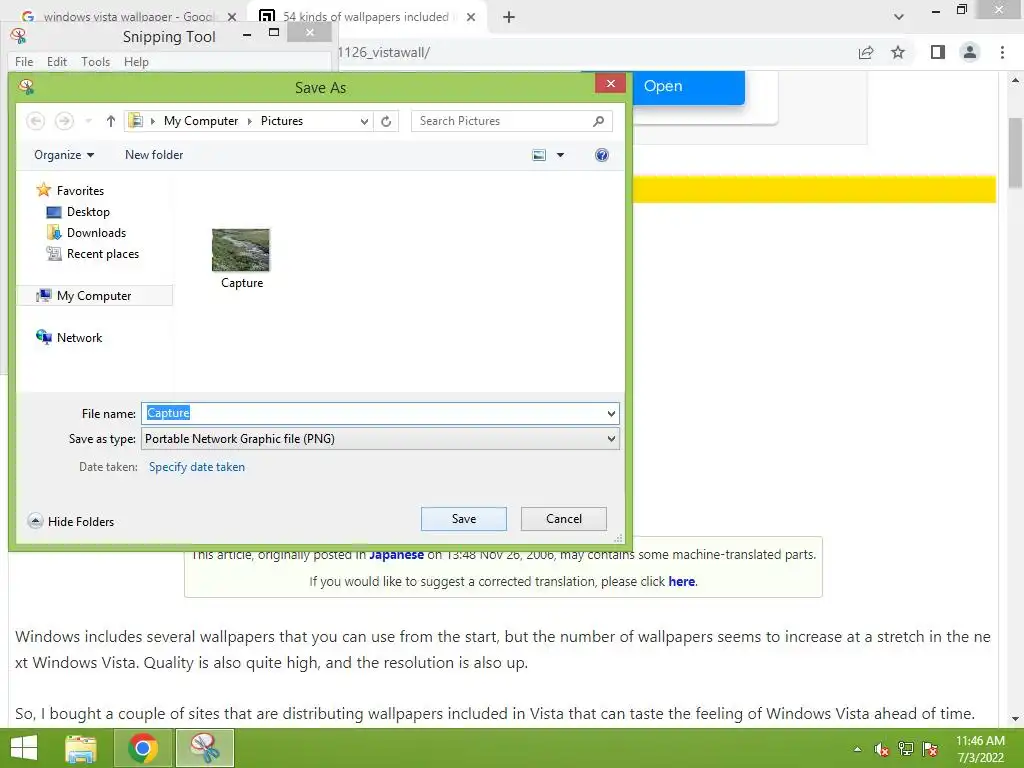This screenshot has height=768, width=1024.
Task: Expand the address bar path history dropdown
Action: (x=364, y=121)
